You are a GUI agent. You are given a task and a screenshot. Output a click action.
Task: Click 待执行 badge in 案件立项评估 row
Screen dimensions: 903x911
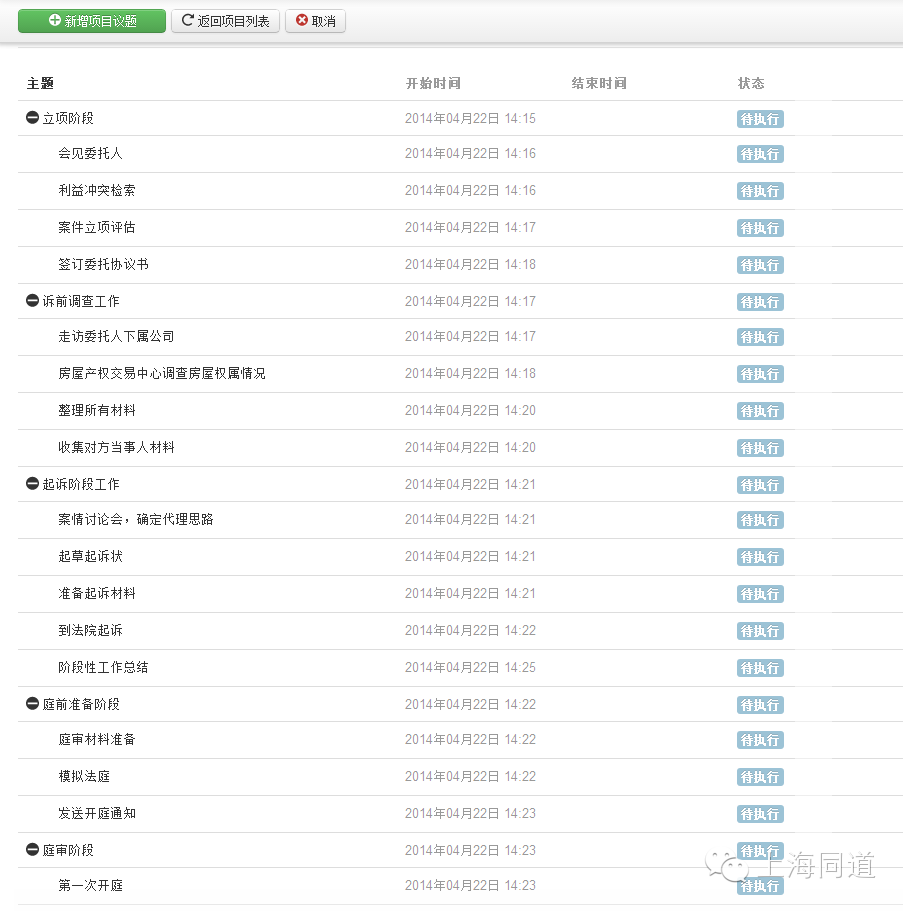click(760, 228)
